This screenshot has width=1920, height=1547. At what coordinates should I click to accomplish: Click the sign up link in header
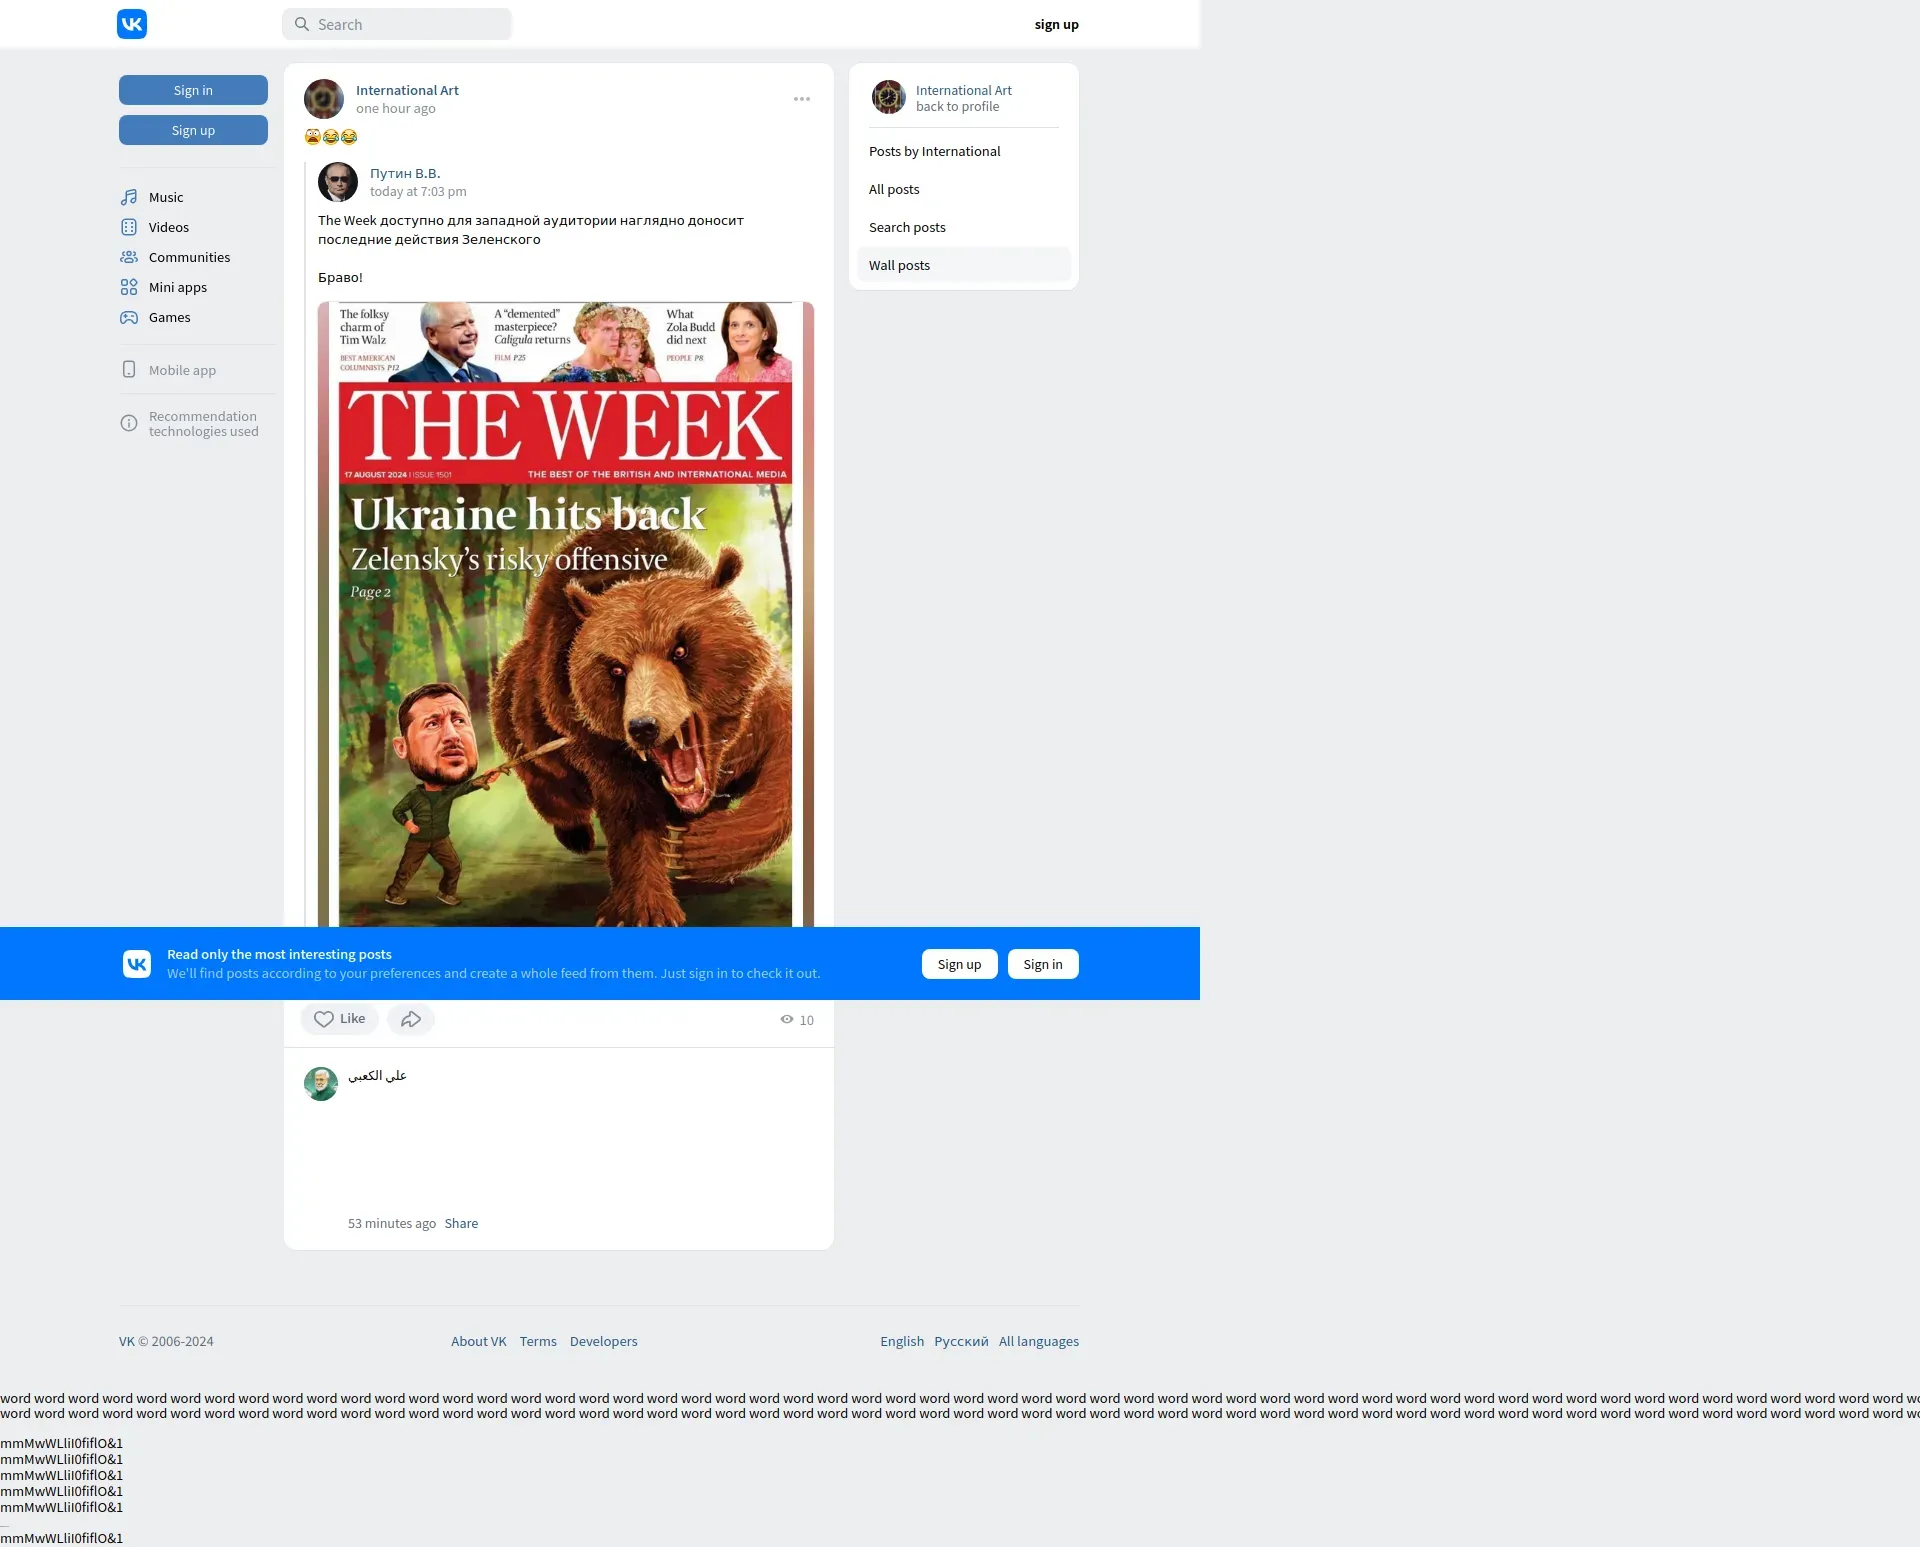[x=1056, y=24]
